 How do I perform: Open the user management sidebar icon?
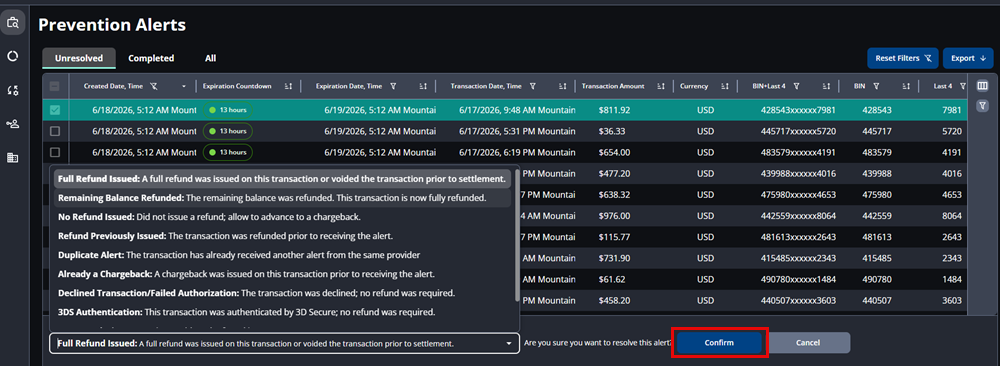click(x=12, y=124)
